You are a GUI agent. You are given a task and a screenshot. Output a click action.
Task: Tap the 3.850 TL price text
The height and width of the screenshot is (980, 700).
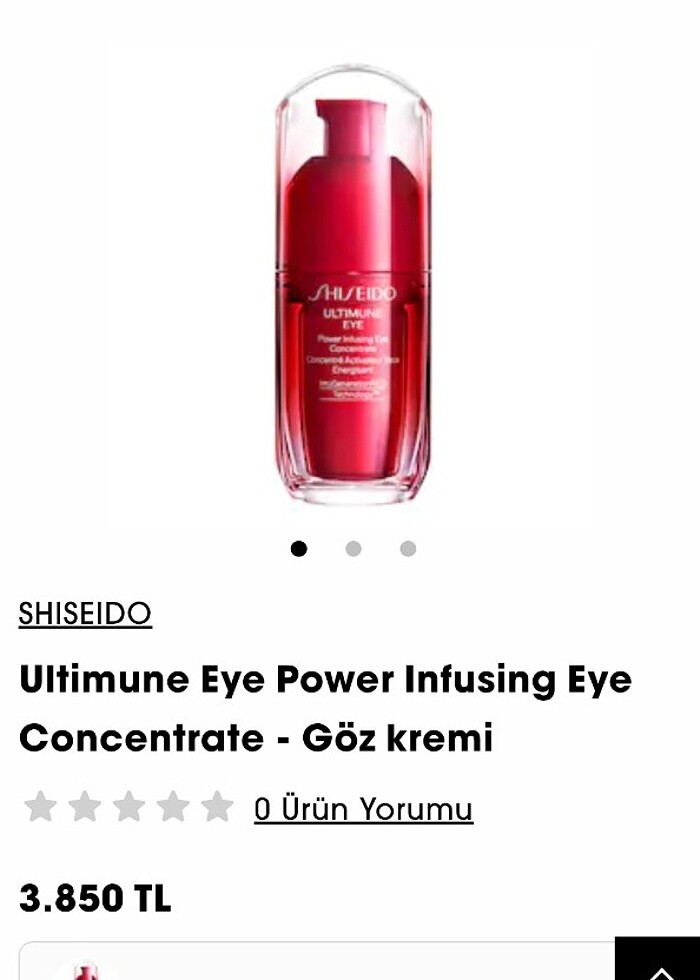tap(95, 898)
